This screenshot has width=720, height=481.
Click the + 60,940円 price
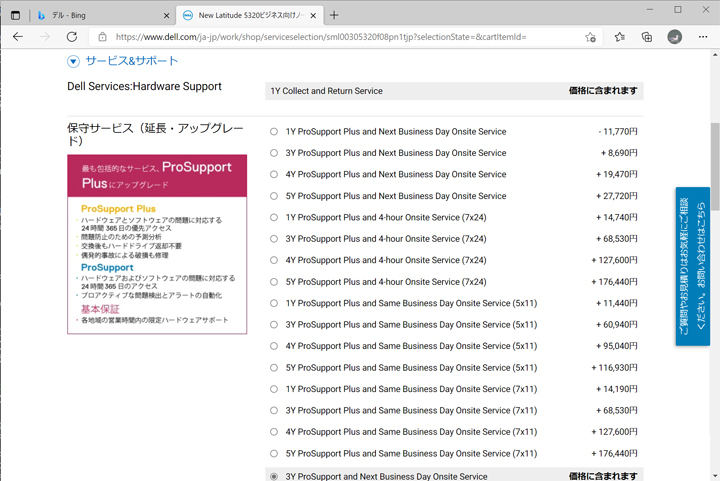pyautogui.click(x=617, y=324)
